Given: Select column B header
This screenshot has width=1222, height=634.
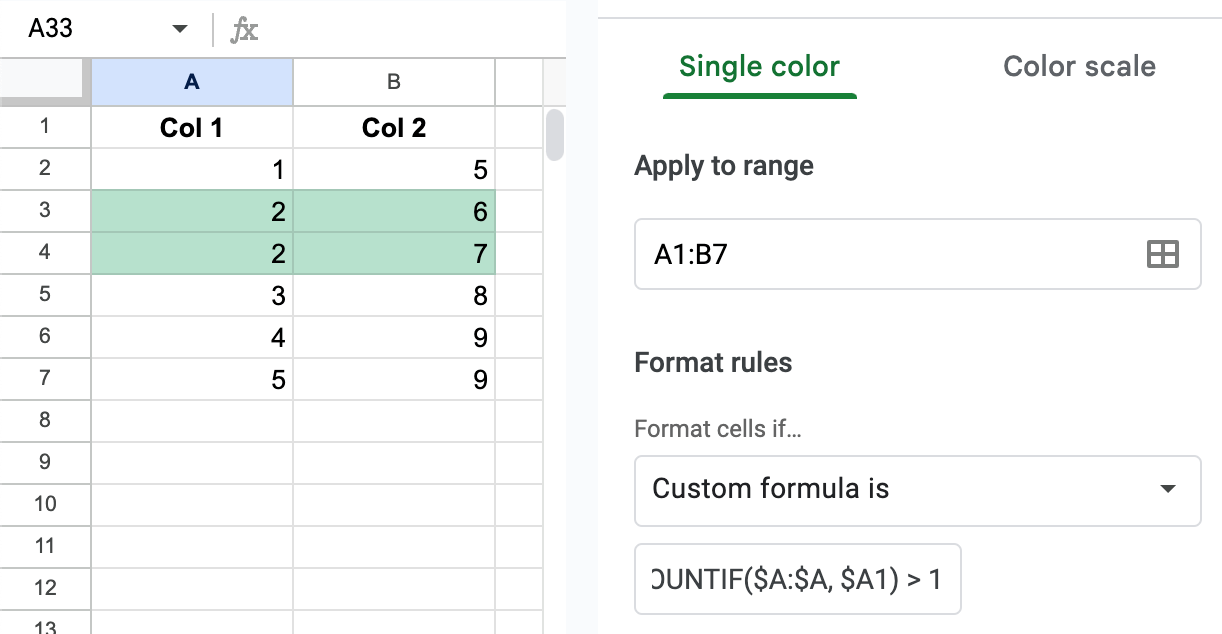Looking at the screenshot, I should pos(392,82).
